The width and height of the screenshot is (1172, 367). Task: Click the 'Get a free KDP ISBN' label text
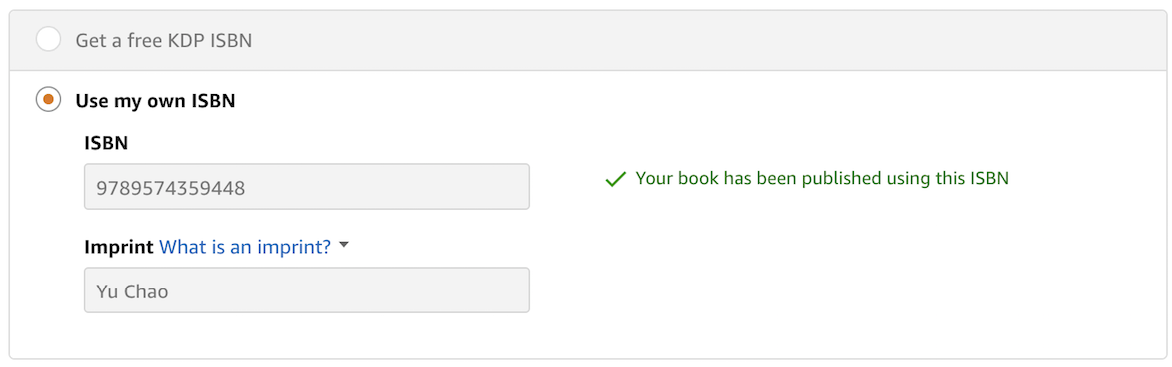[164, 40]
